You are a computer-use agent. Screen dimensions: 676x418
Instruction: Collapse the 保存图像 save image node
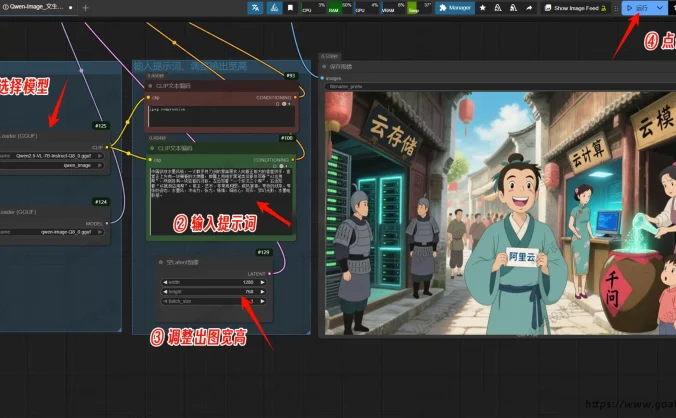point(324,67)
